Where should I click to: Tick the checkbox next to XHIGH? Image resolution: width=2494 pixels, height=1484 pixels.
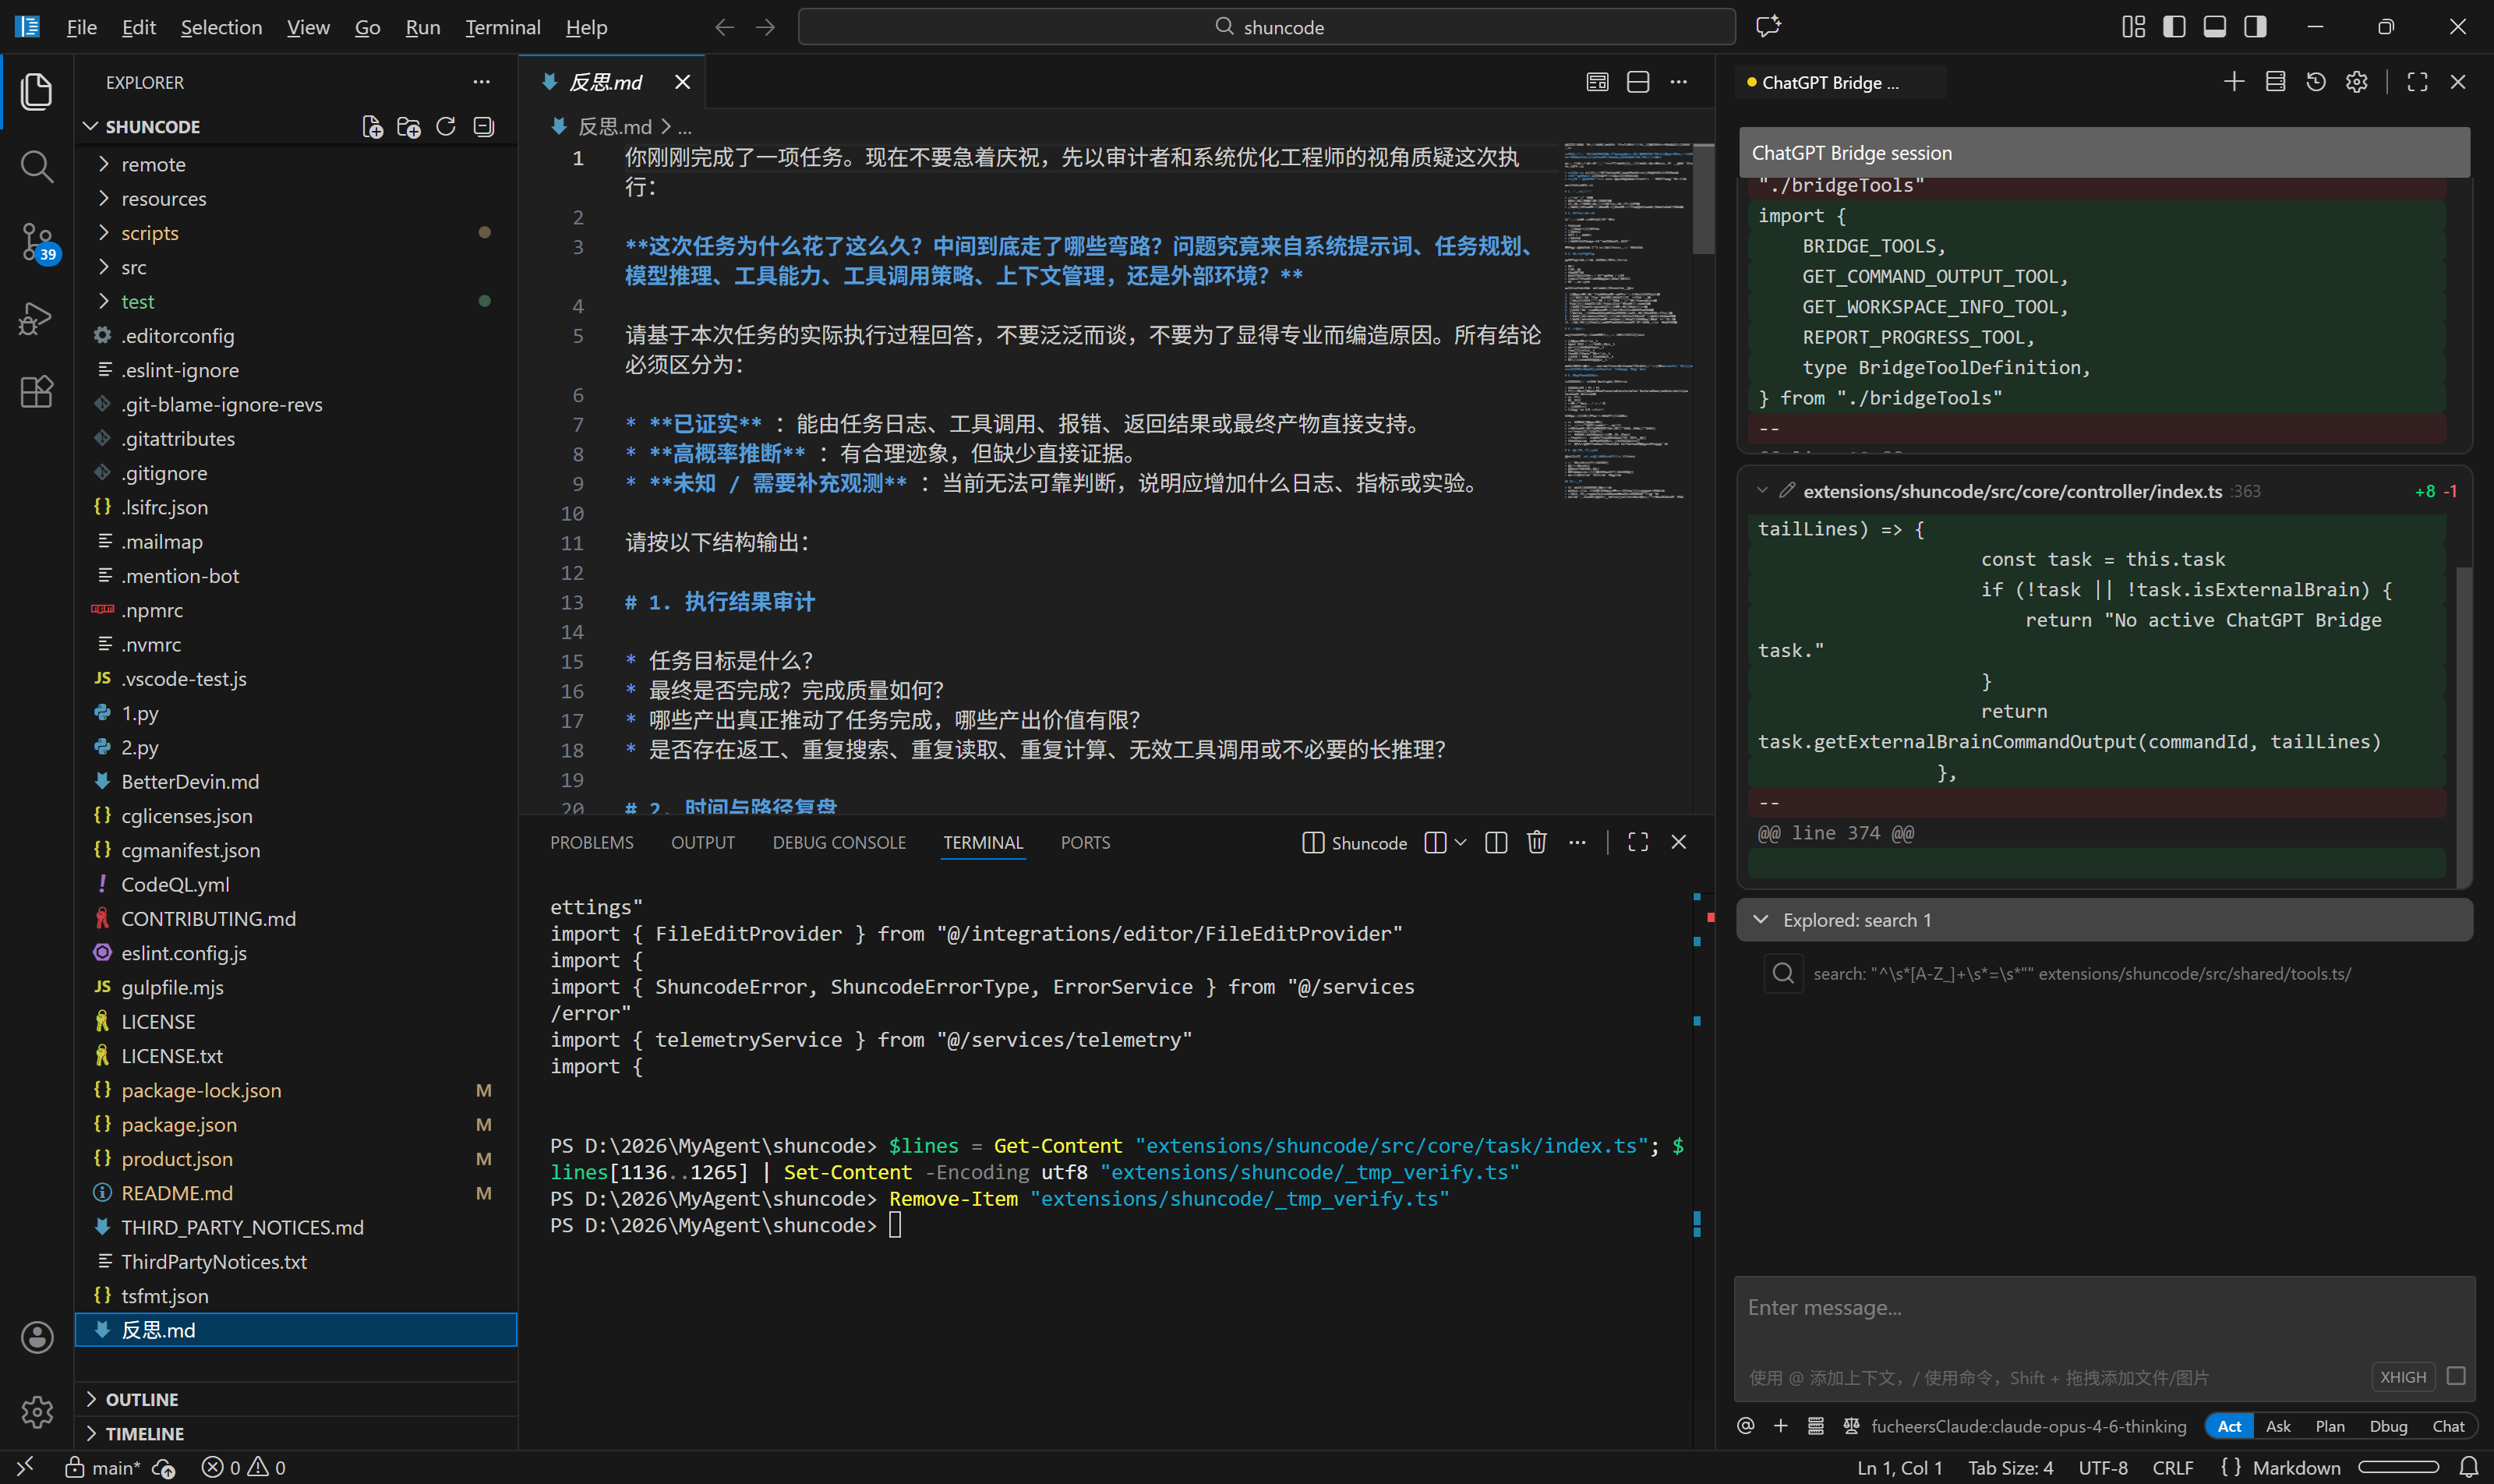coord(2455,1376)
